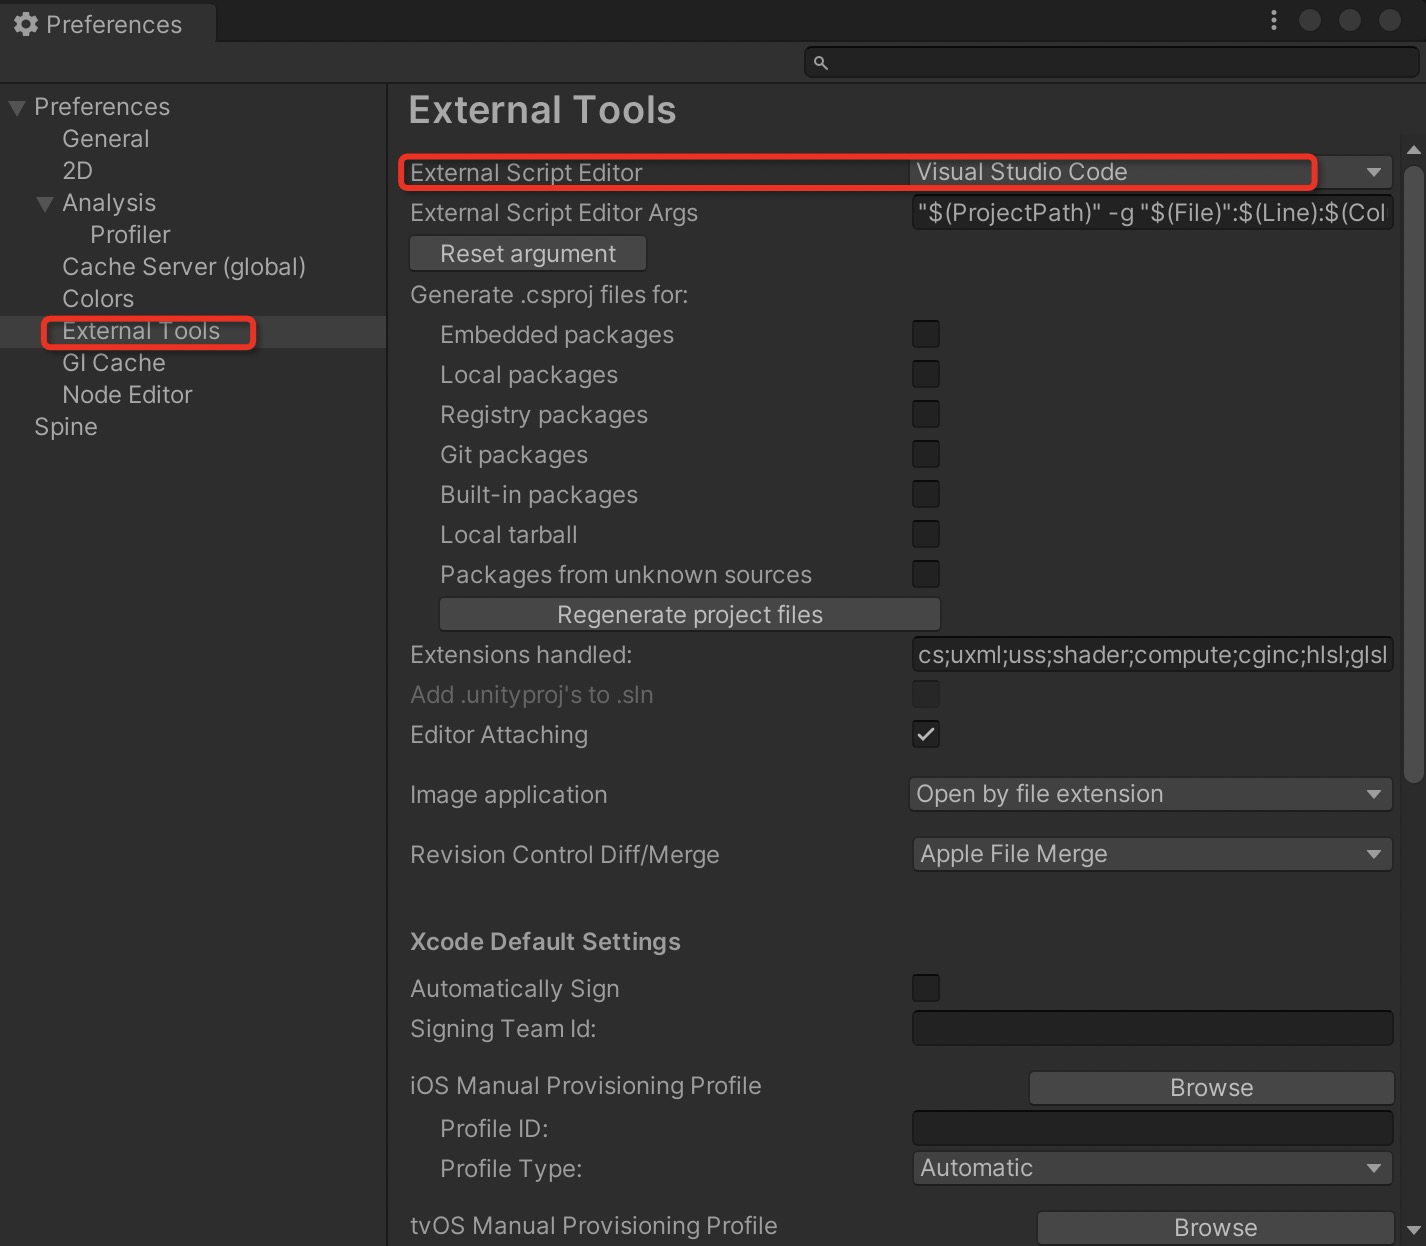Click the iOS Profile ID field
The height and width of the screenshot is (1246, 1426).
tap(1152, 1128)
